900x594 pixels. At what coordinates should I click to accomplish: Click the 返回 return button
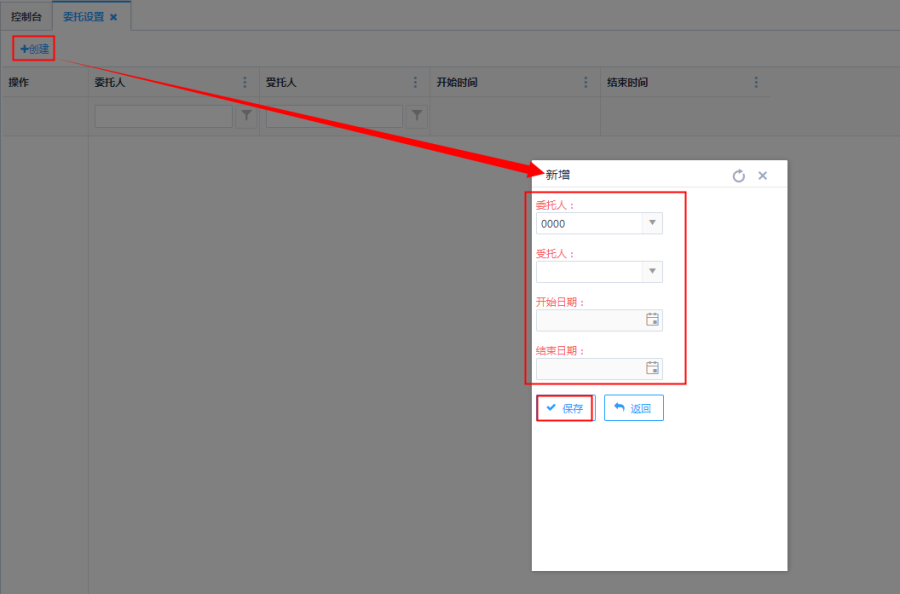coord(634,408)
